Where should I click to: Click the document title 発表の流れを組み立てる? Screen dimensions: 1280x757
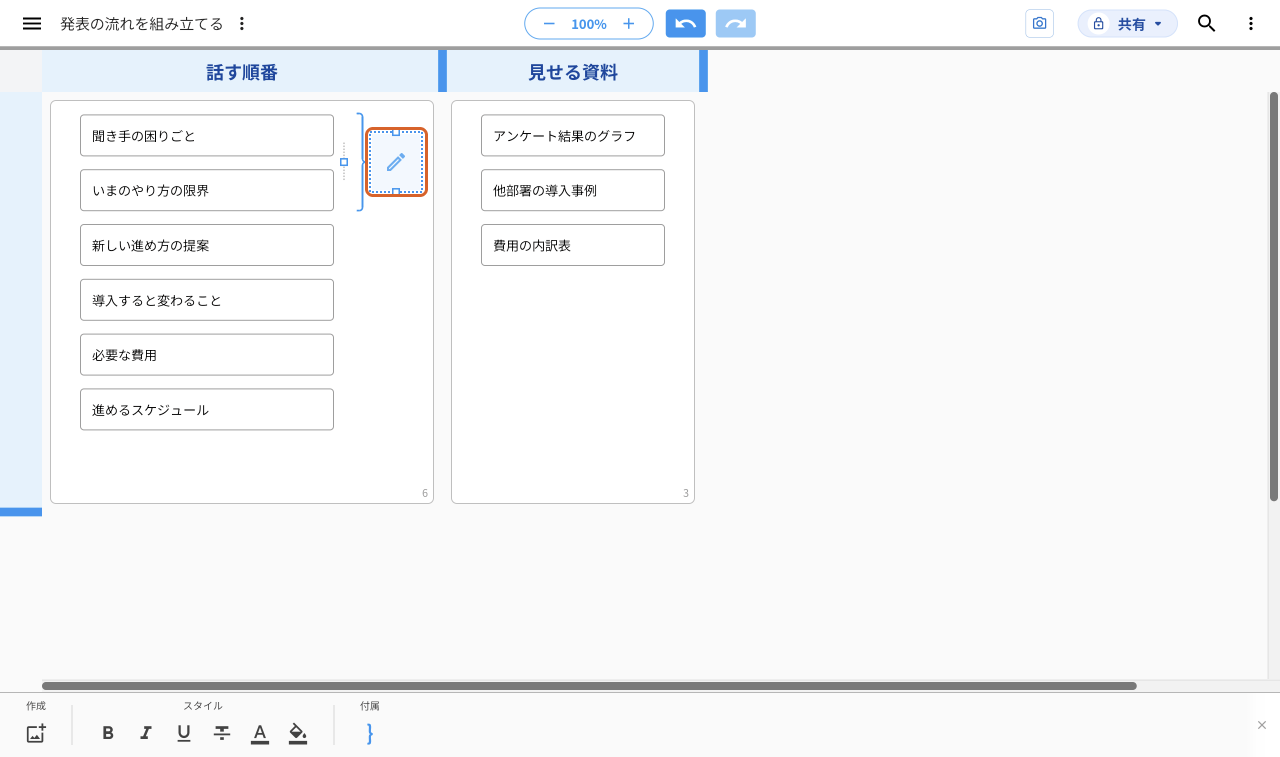coord(142,24)
